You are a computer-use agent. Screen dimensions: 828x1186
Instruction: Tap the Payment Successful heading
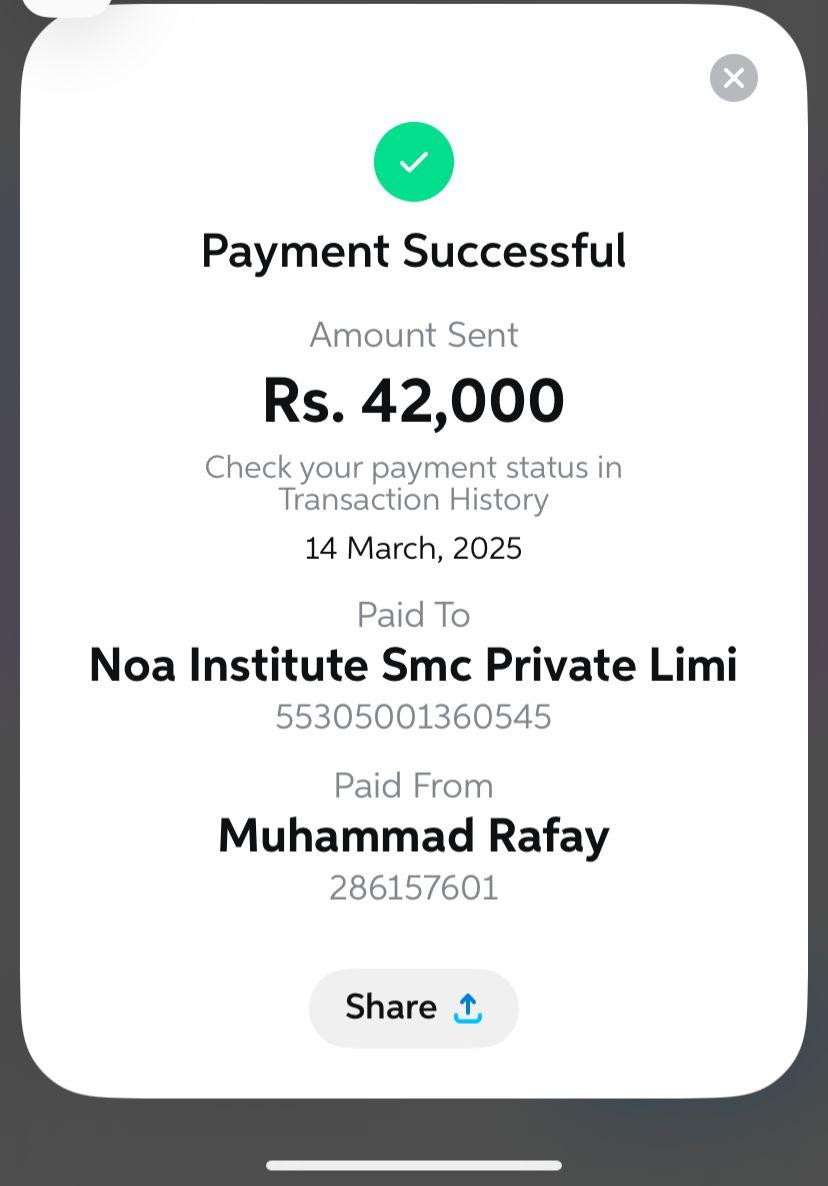(x=414, y=251)
